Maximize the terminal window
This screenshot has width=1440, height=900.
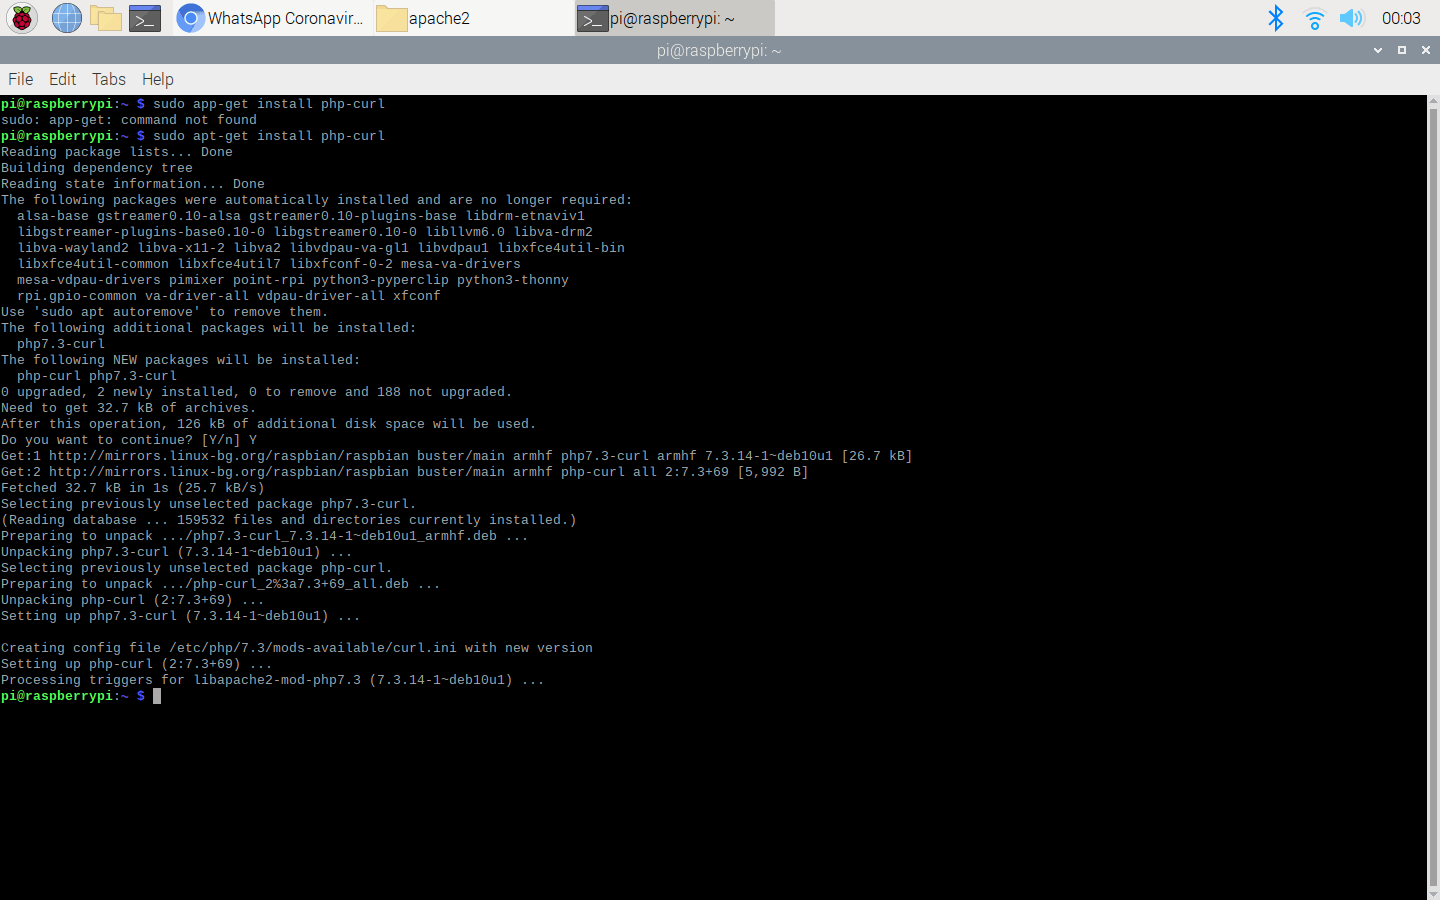(1402, 50)
